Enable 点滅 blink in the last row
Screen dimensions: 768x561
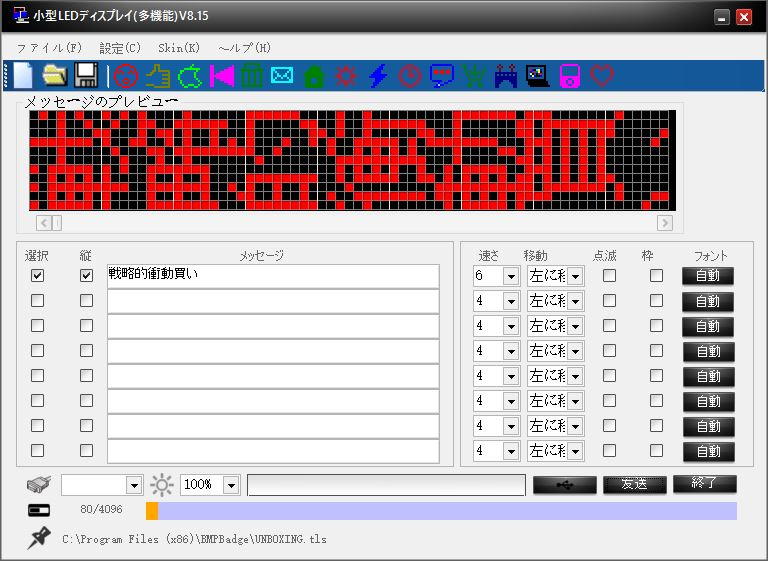609,450
